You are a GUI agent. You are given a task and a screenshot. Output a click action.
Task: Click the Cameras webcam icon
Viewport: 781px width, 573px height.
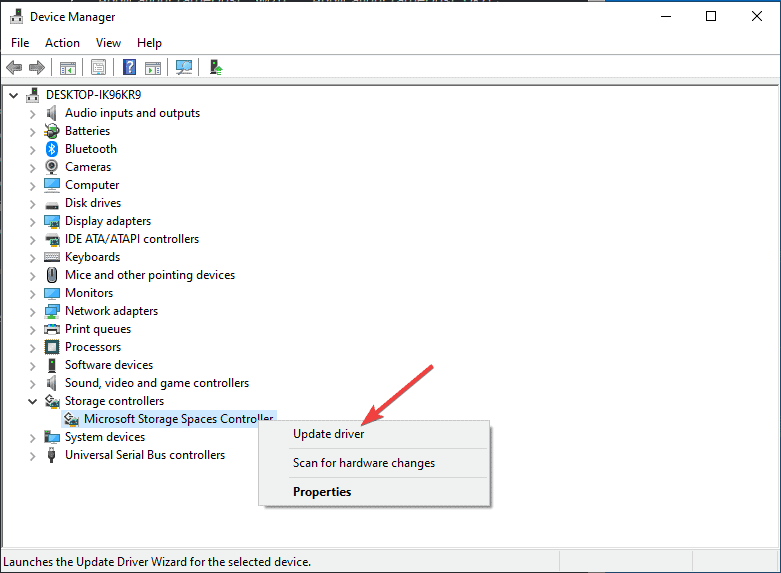tap(52, 167)
